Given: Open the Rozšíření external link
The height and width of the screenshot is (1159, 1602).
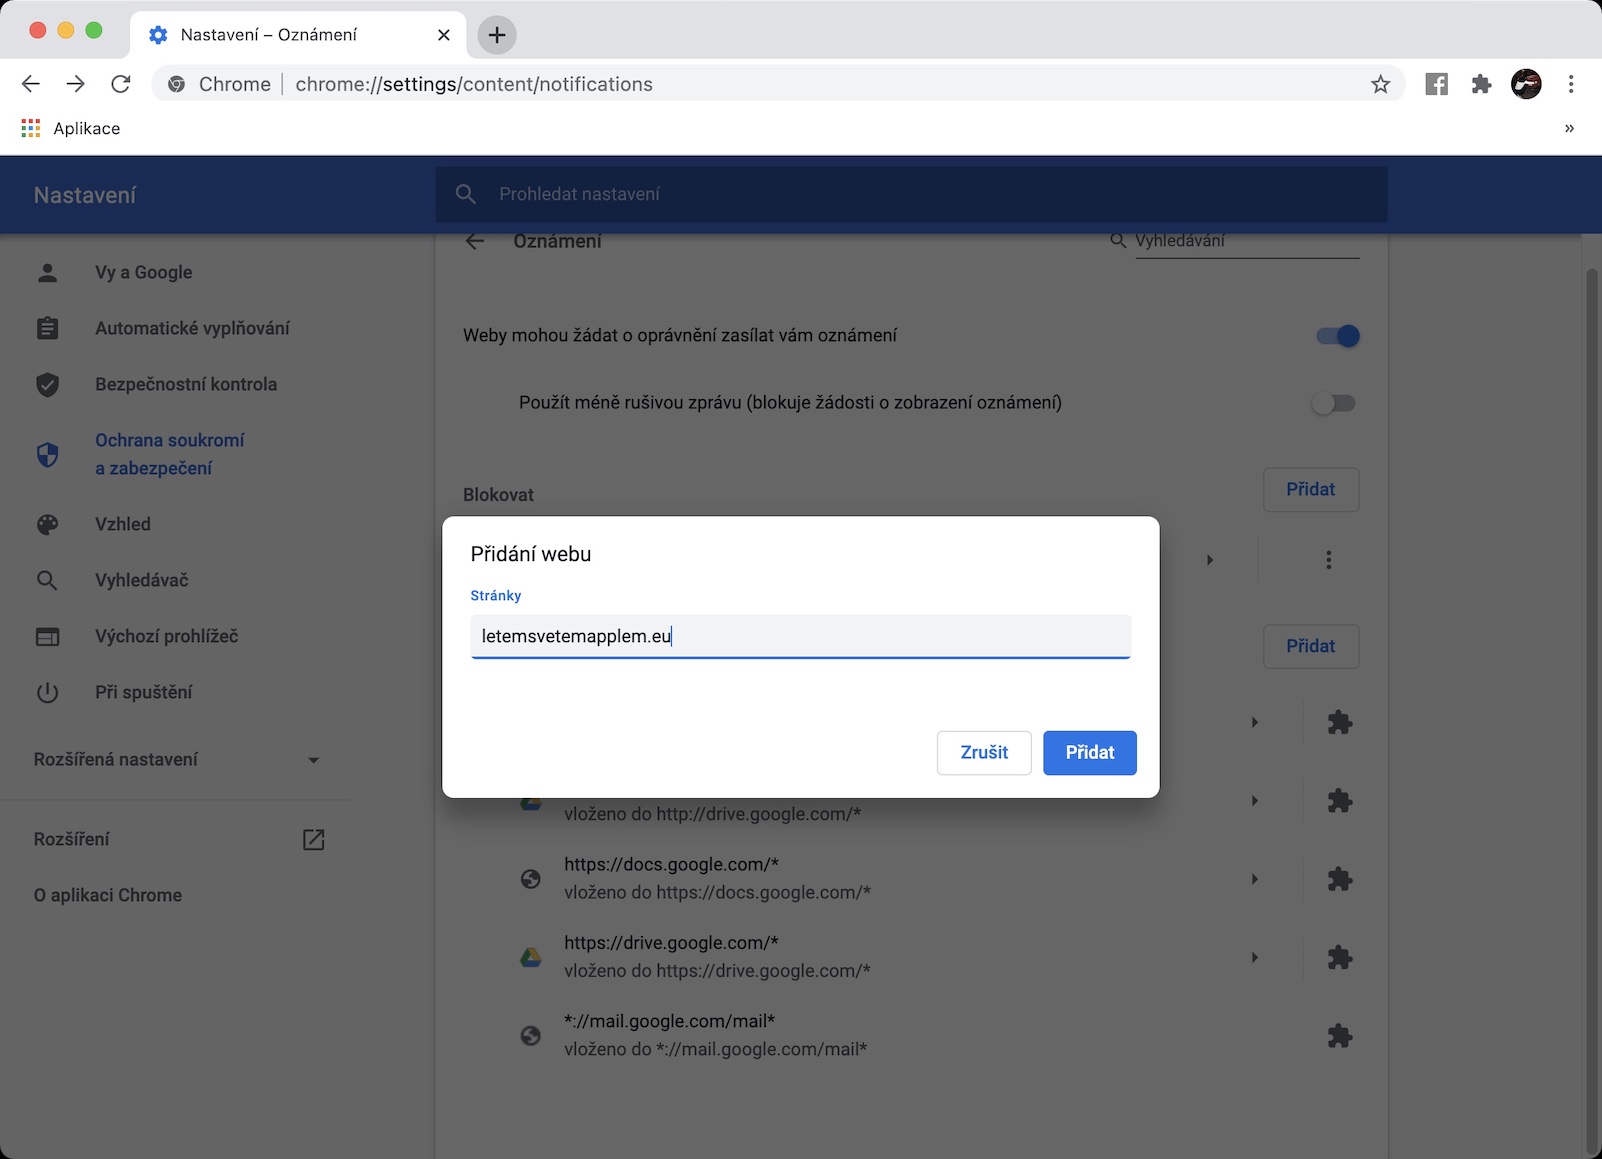Looking at the screenshot, I should (313, 840).
